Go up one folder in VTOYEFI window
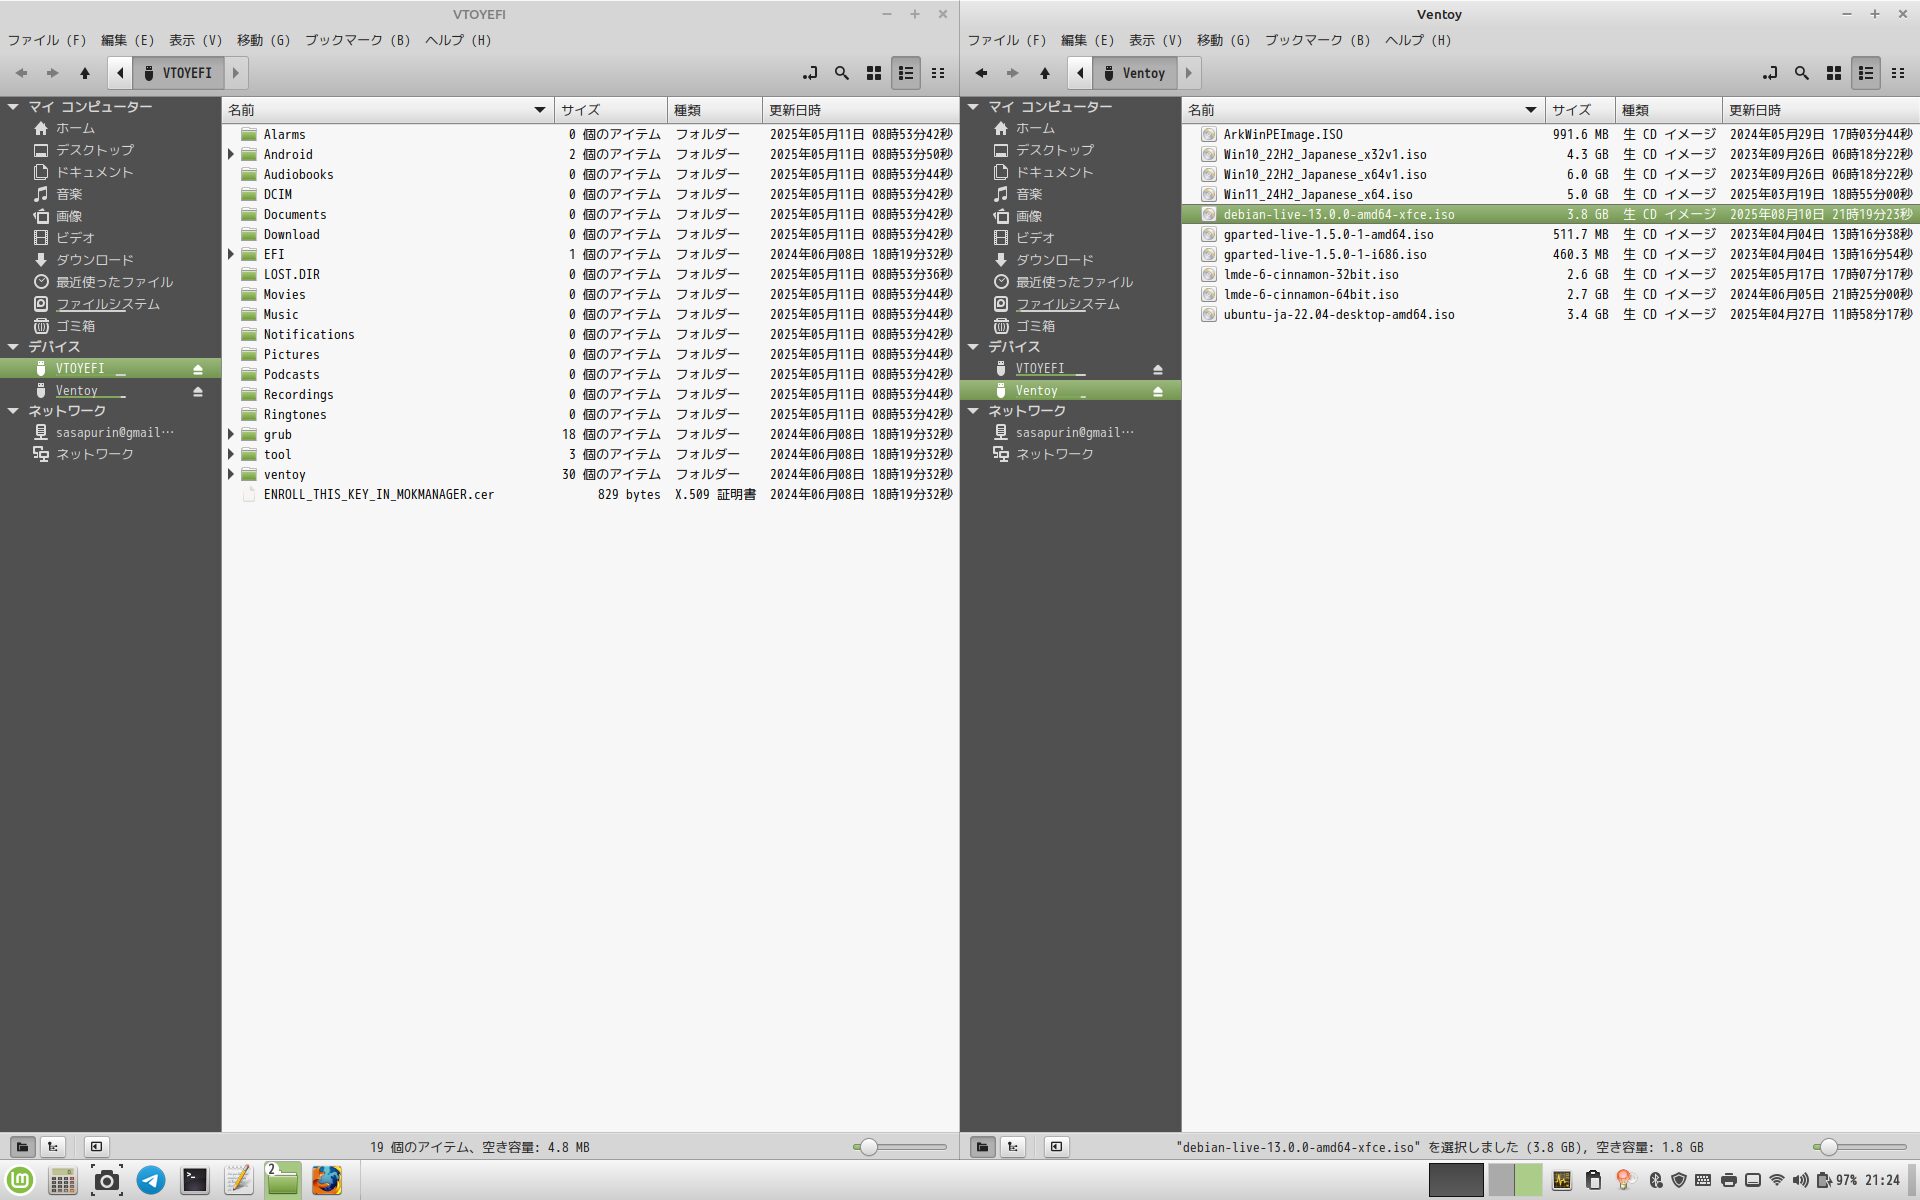The height and width of the screenshot is (1200, 1920). [85, 73]
